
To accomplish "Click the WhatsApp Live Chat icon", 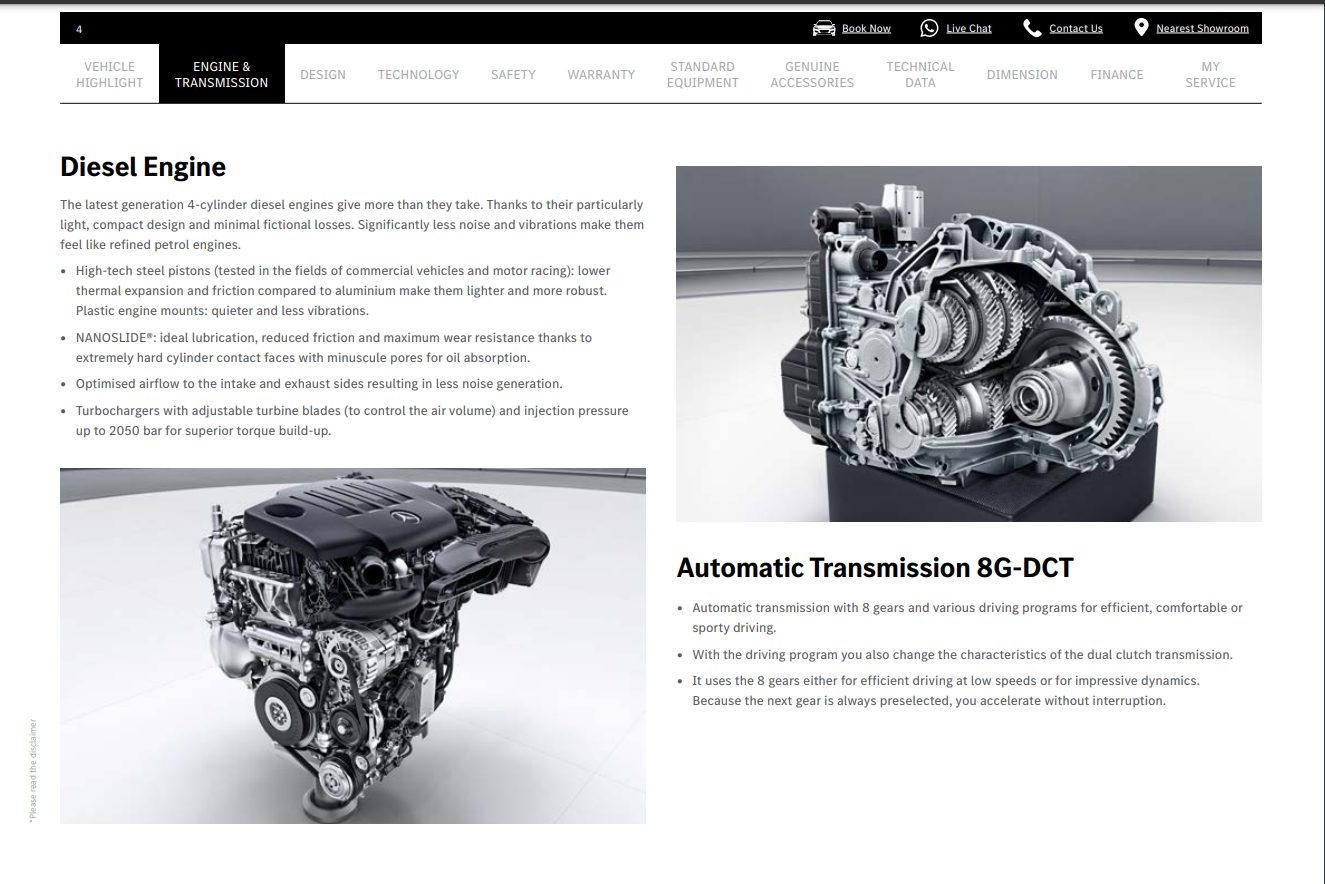I will click(929, 28).
